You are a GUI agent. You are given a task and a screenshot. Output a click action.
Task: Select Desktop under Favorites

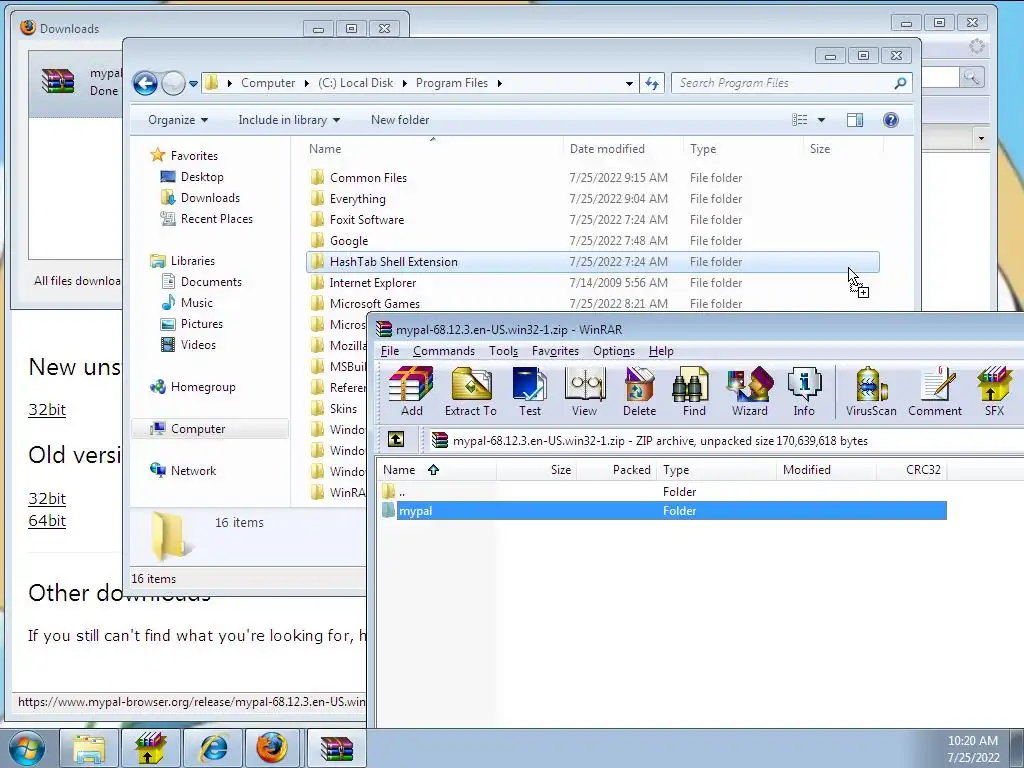click(202, 176)
